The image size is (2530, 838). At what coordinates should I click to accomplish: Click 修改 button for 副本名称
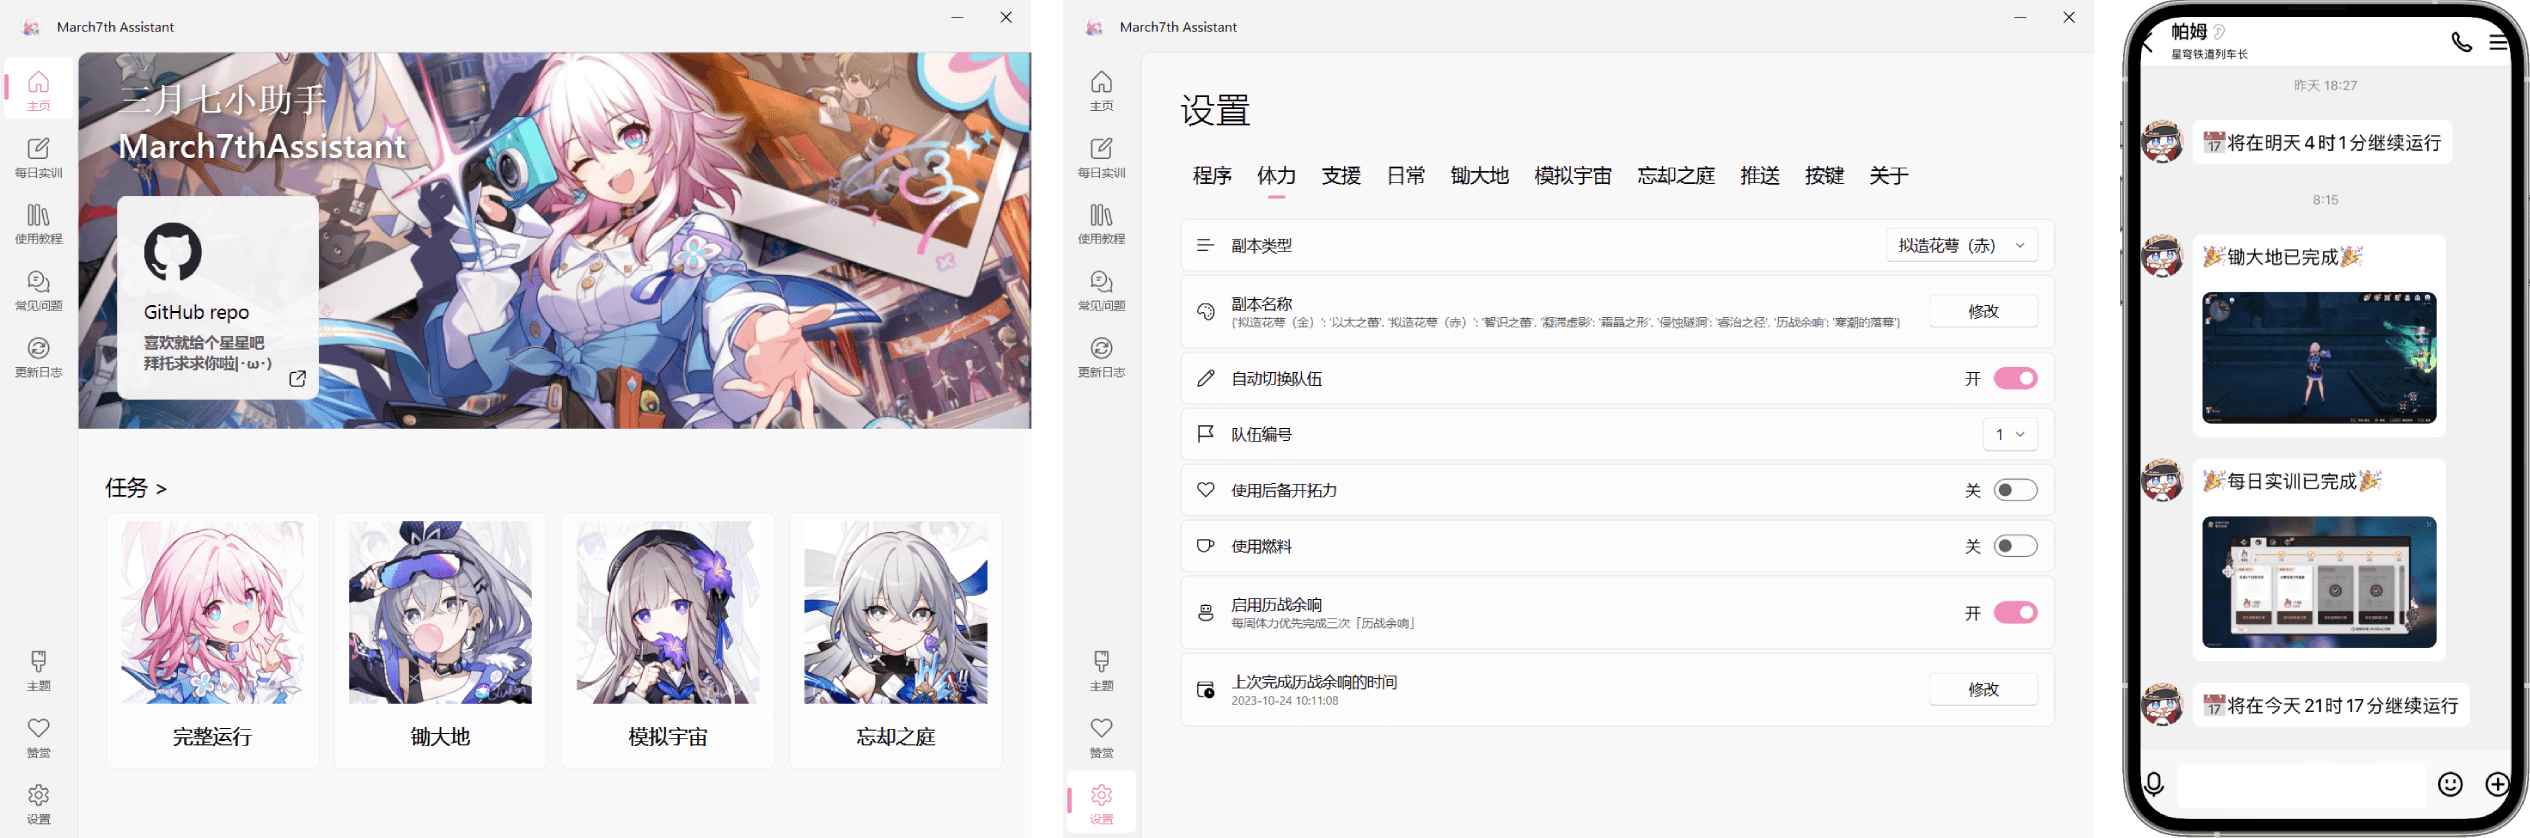(x=1982, y=311)
